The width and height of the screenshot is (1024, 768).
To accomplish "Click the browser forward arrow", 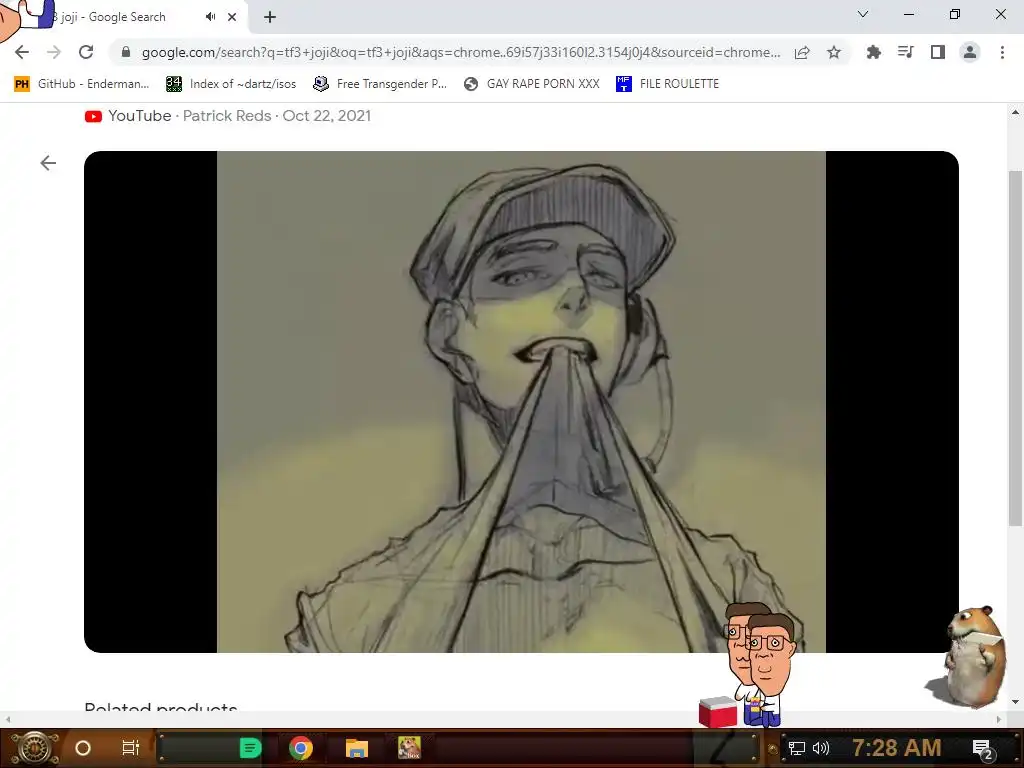I will (x=54, y=52).
